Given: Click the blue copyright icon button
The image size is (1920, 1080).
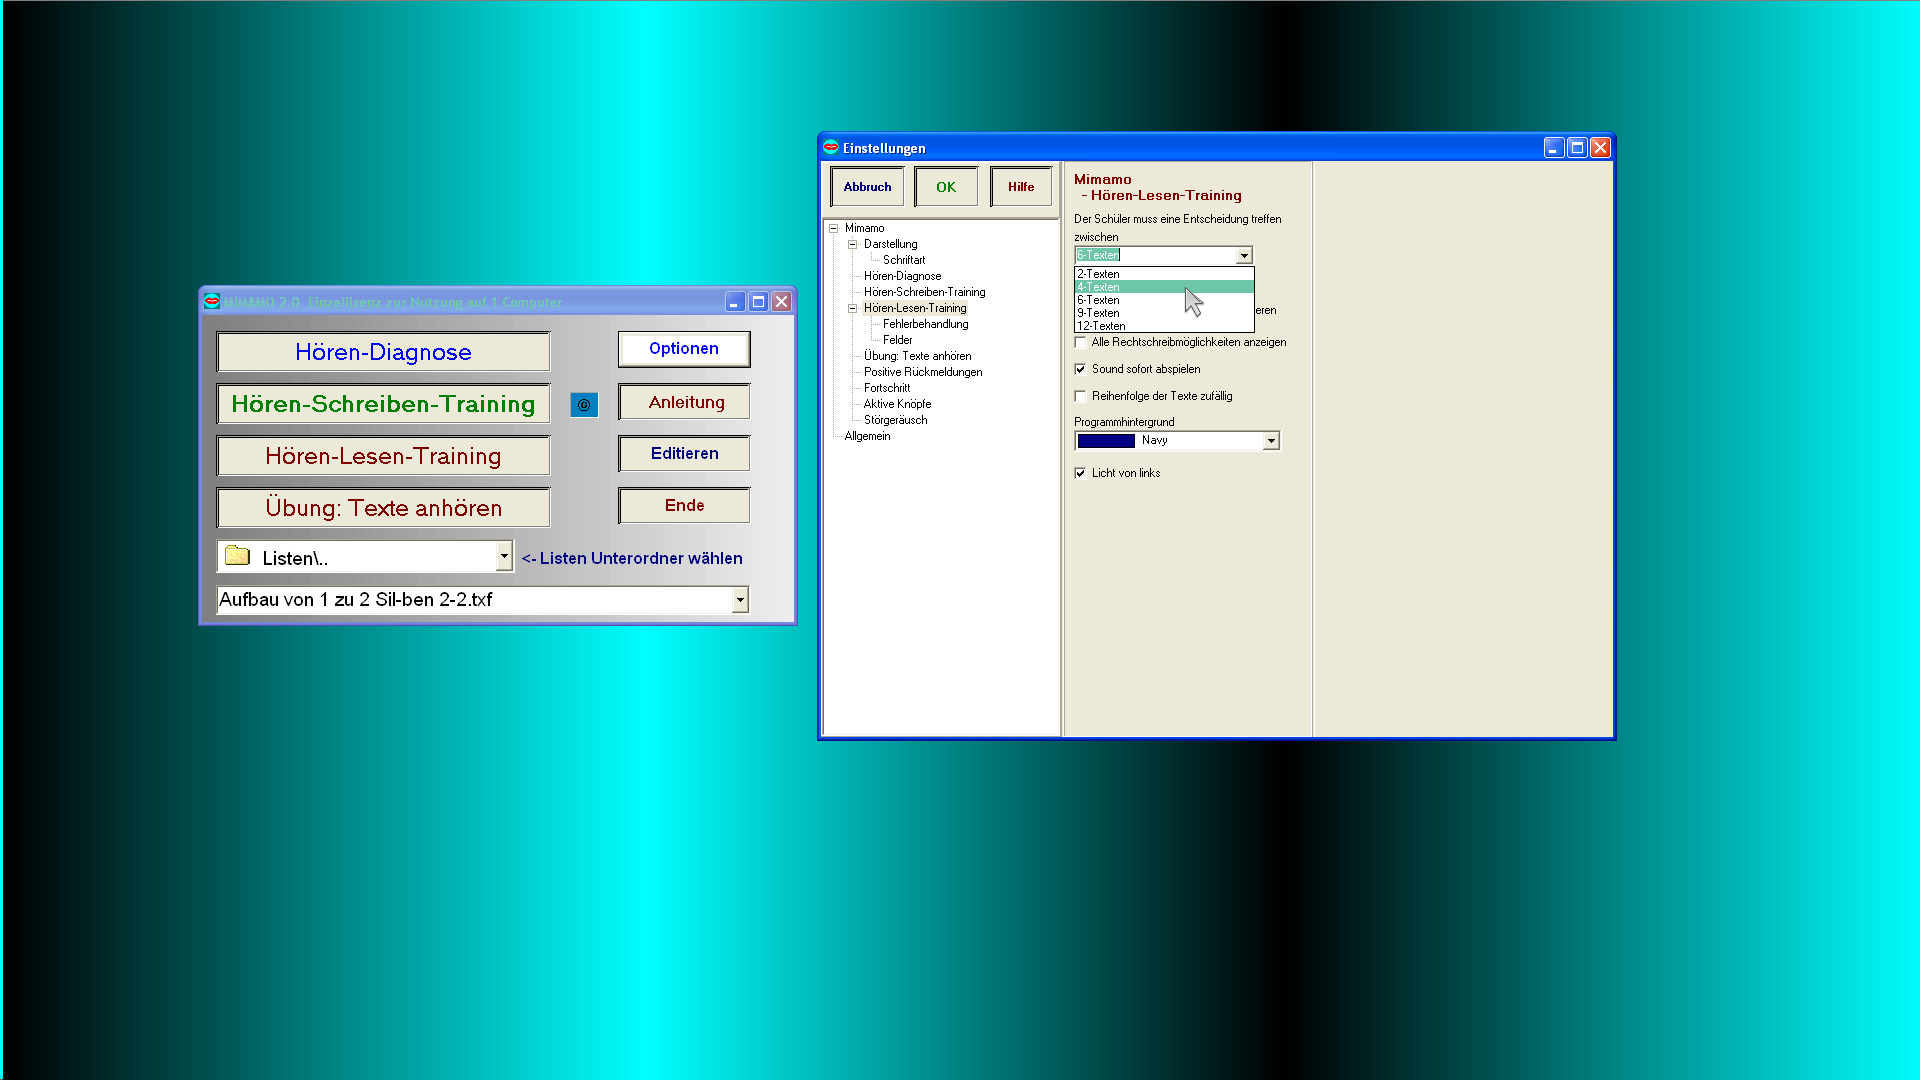Looking at the screenshot, I should [584, 405].
